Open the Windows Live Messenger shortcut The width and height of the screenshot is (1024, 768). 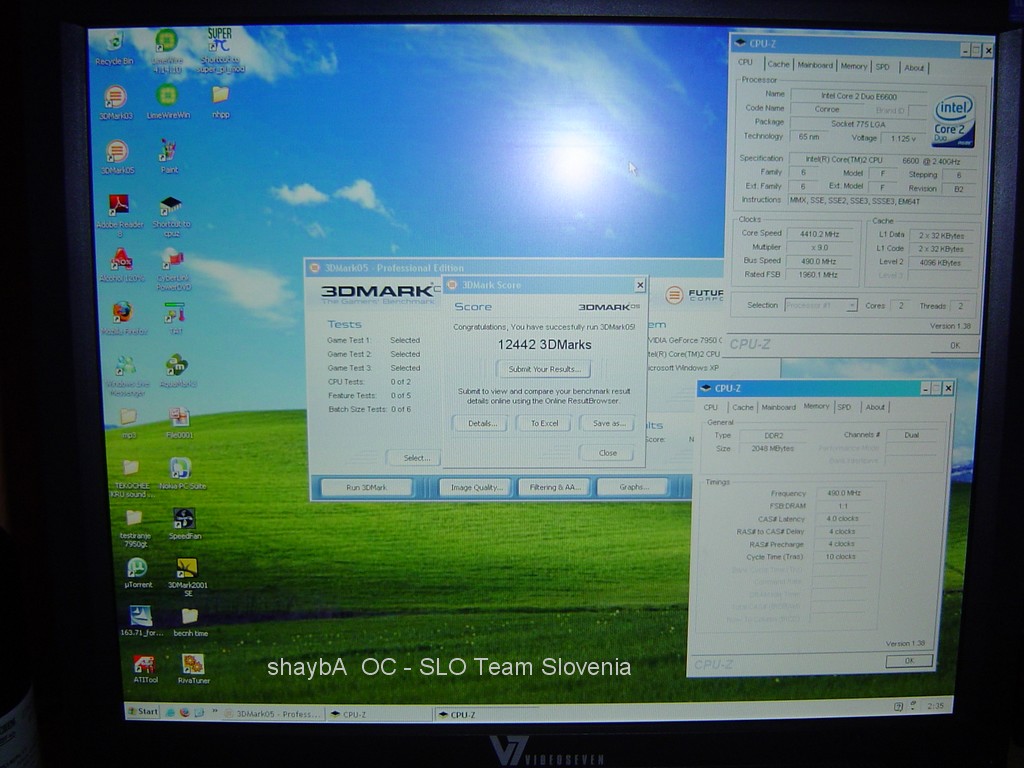[127, 376]
